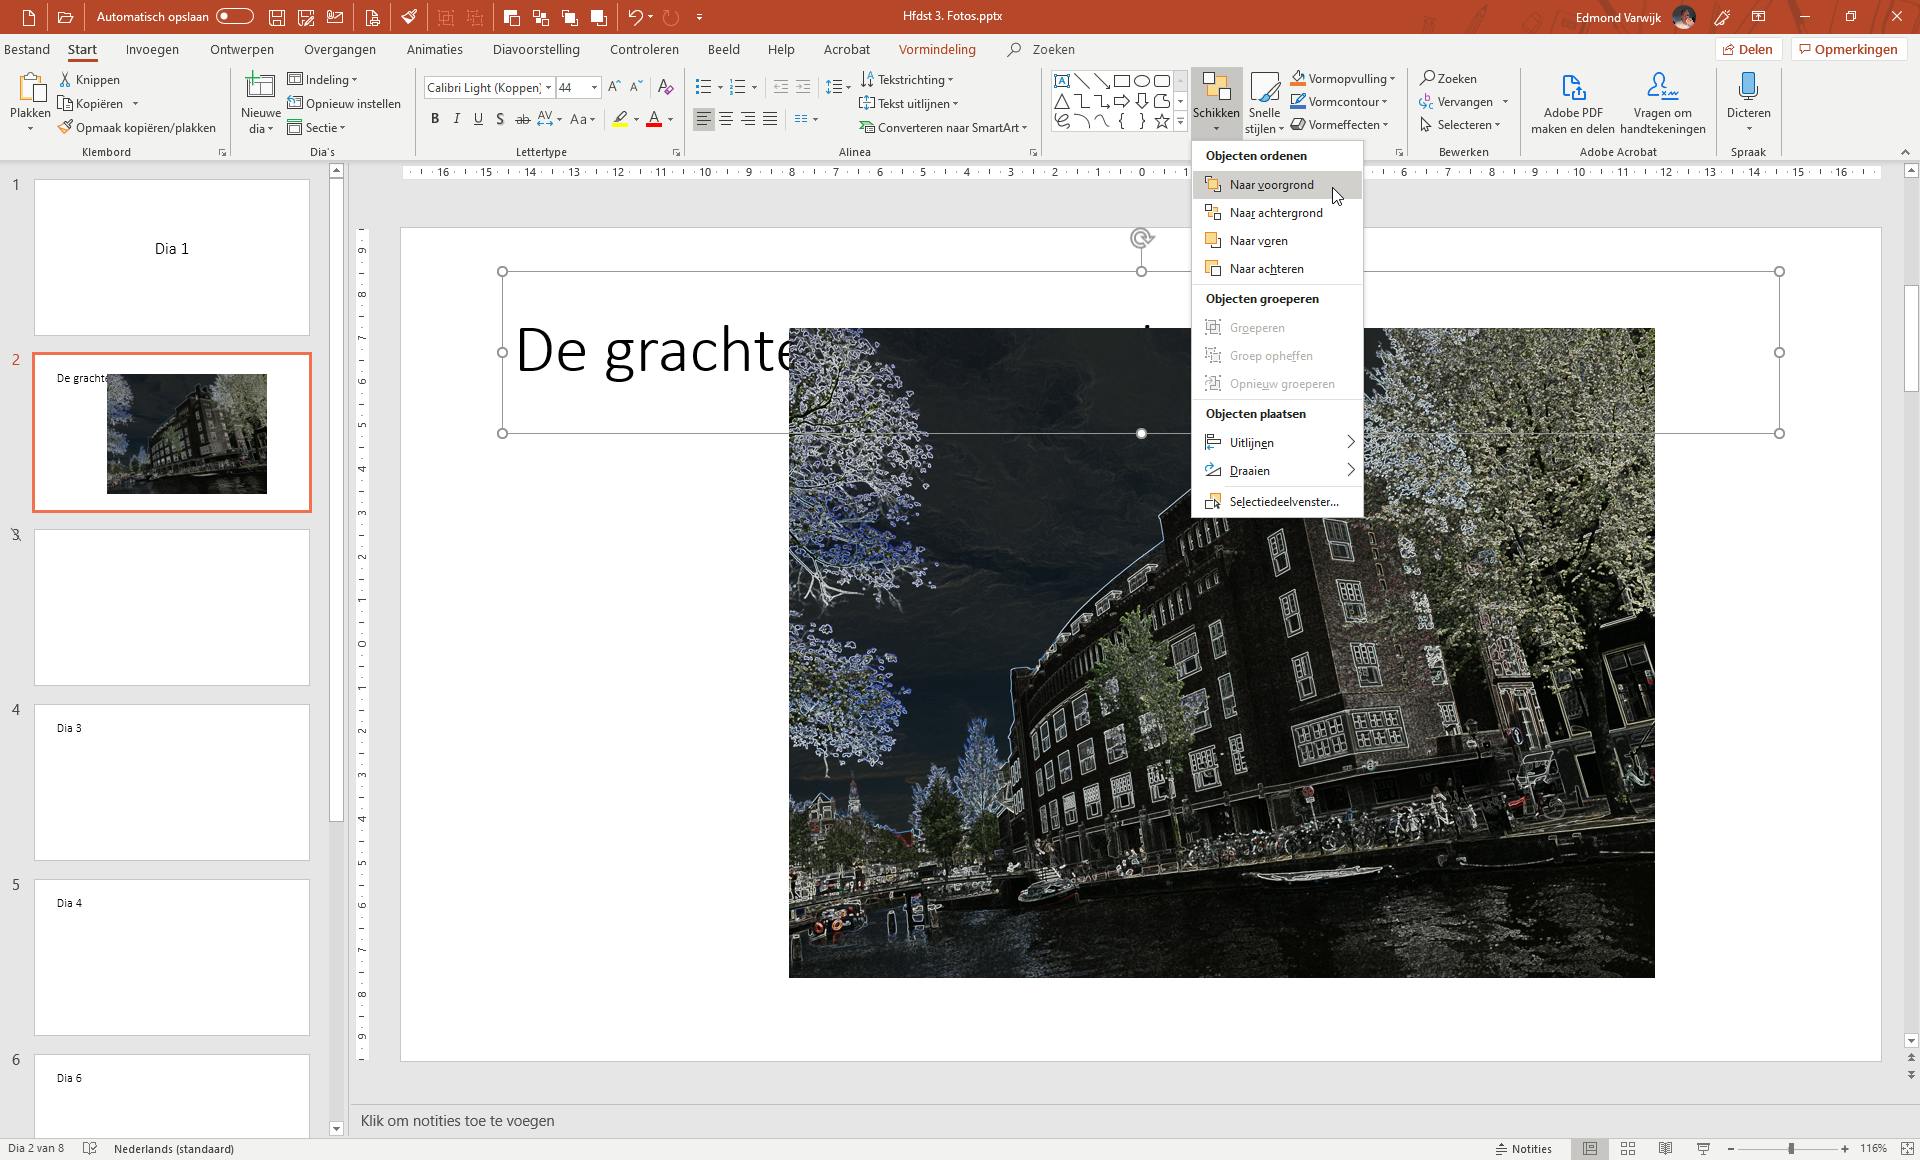1920x1160 pixels.
Task: Click the Italic formatting icon
Action: pyautogui.click(x=457, y=119)
